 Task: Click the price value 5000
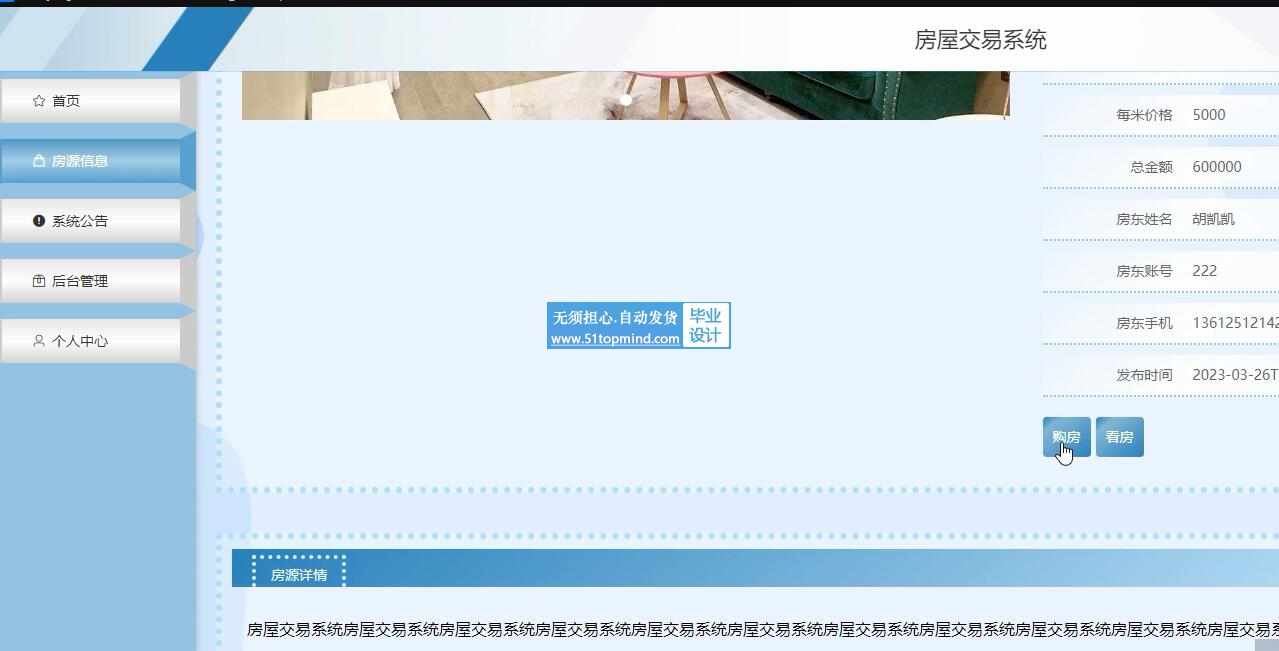point(1209,115)
